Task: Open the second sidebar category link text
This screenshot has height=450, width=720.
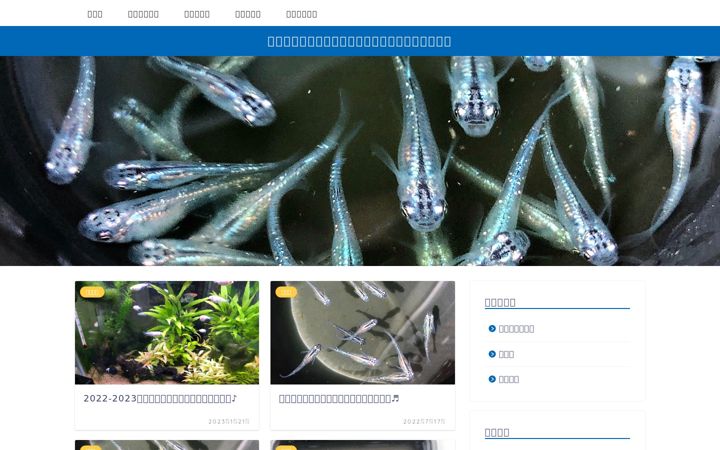Action: pos(506,354)
